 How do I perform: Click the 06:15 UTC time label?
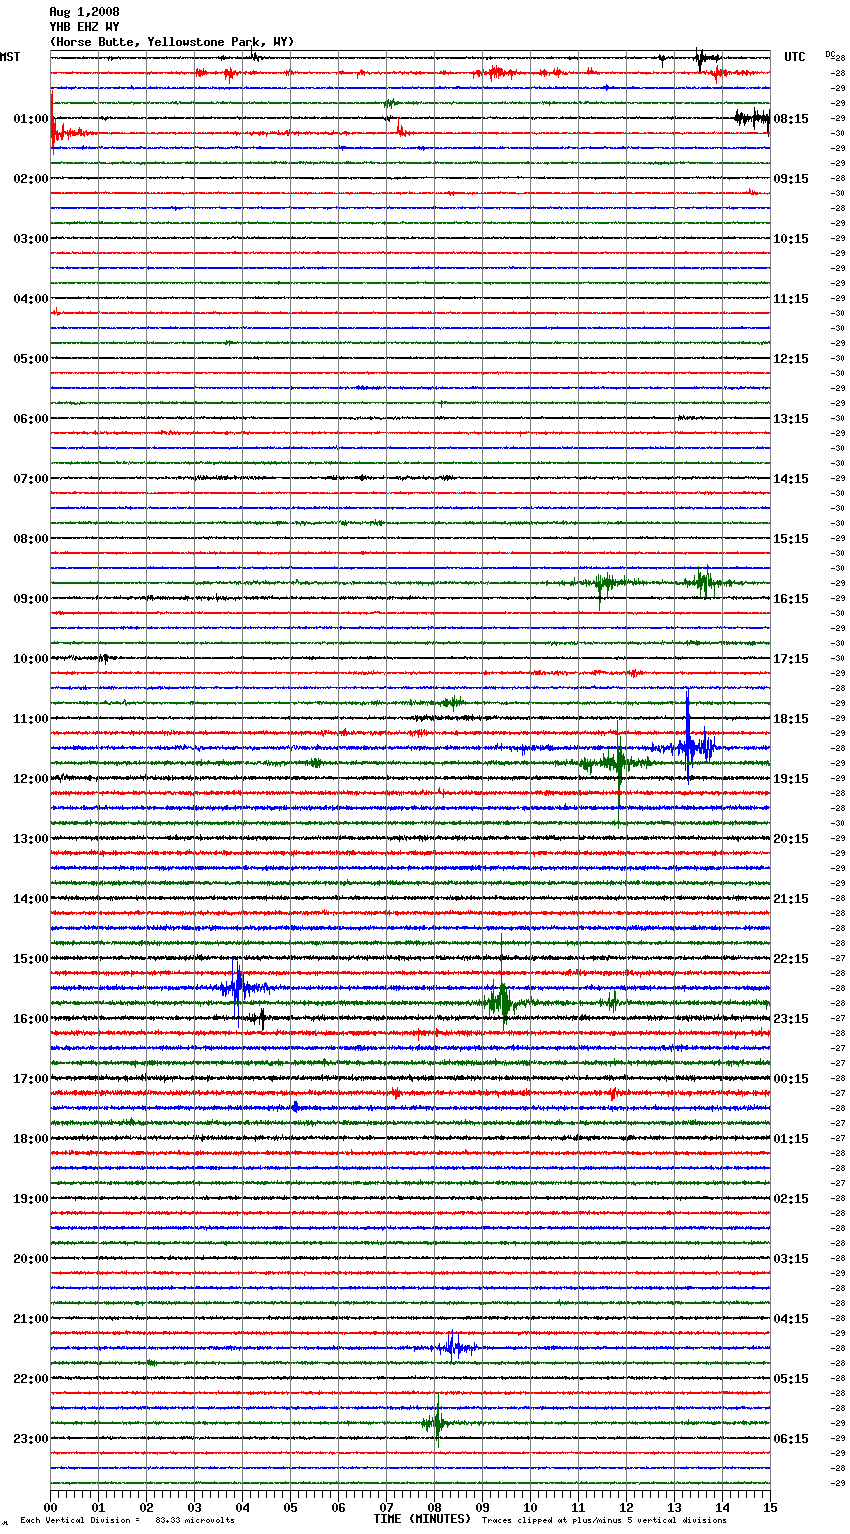(x=791, y=1439)
